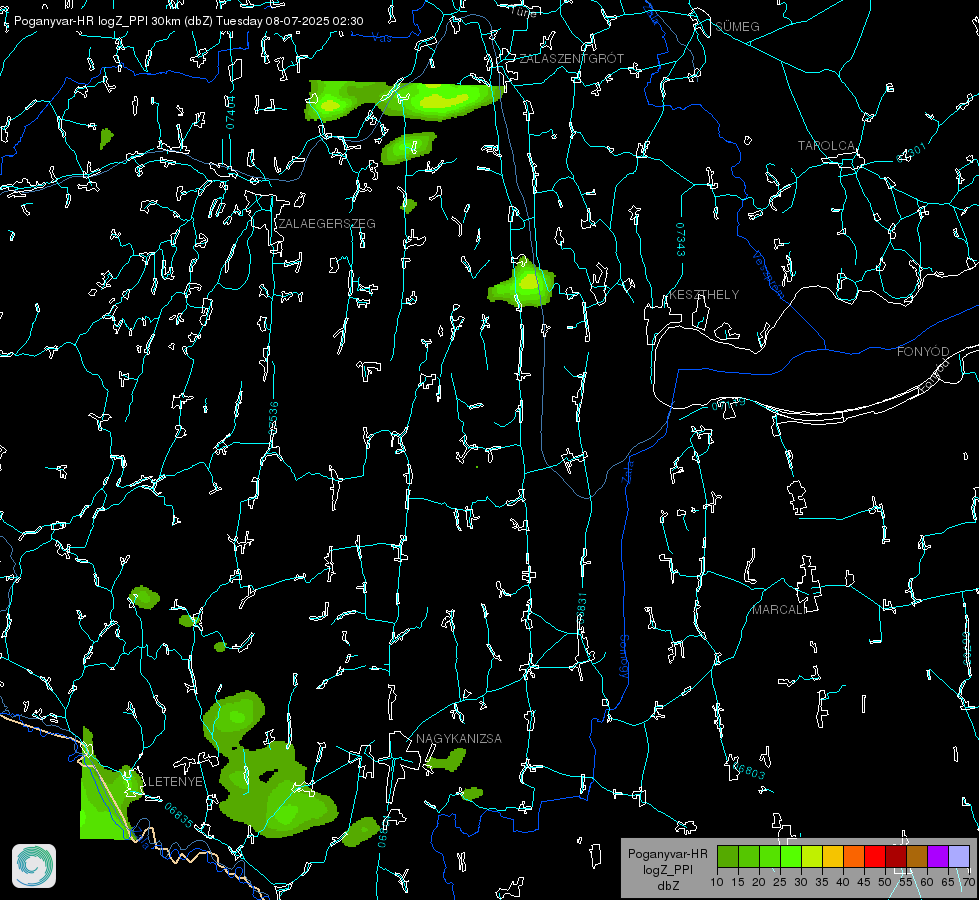Click the legend value 65
The height and width of the screenshot is (900, 979).
[948, 883]
